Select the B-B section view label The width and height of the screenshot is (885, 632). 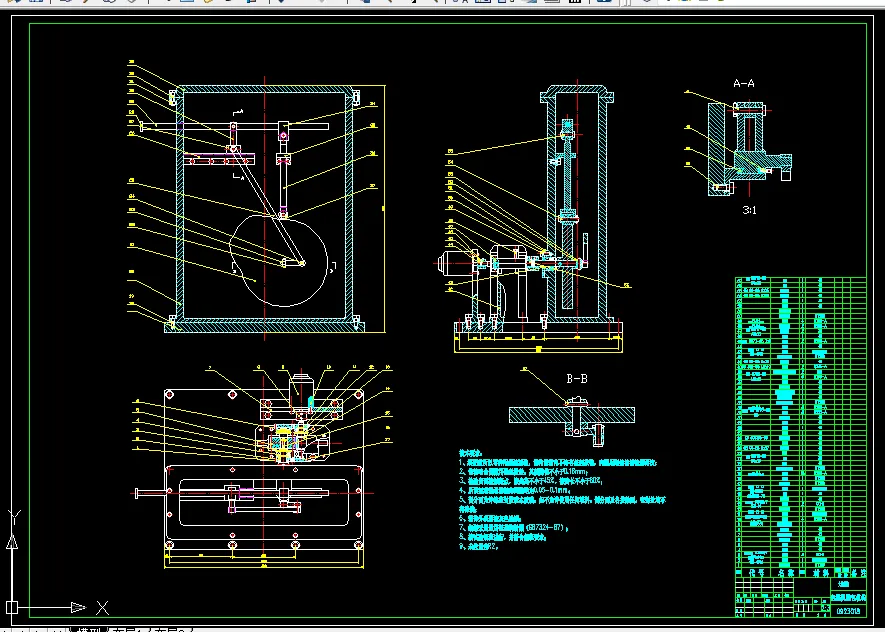tap(577, 379)
